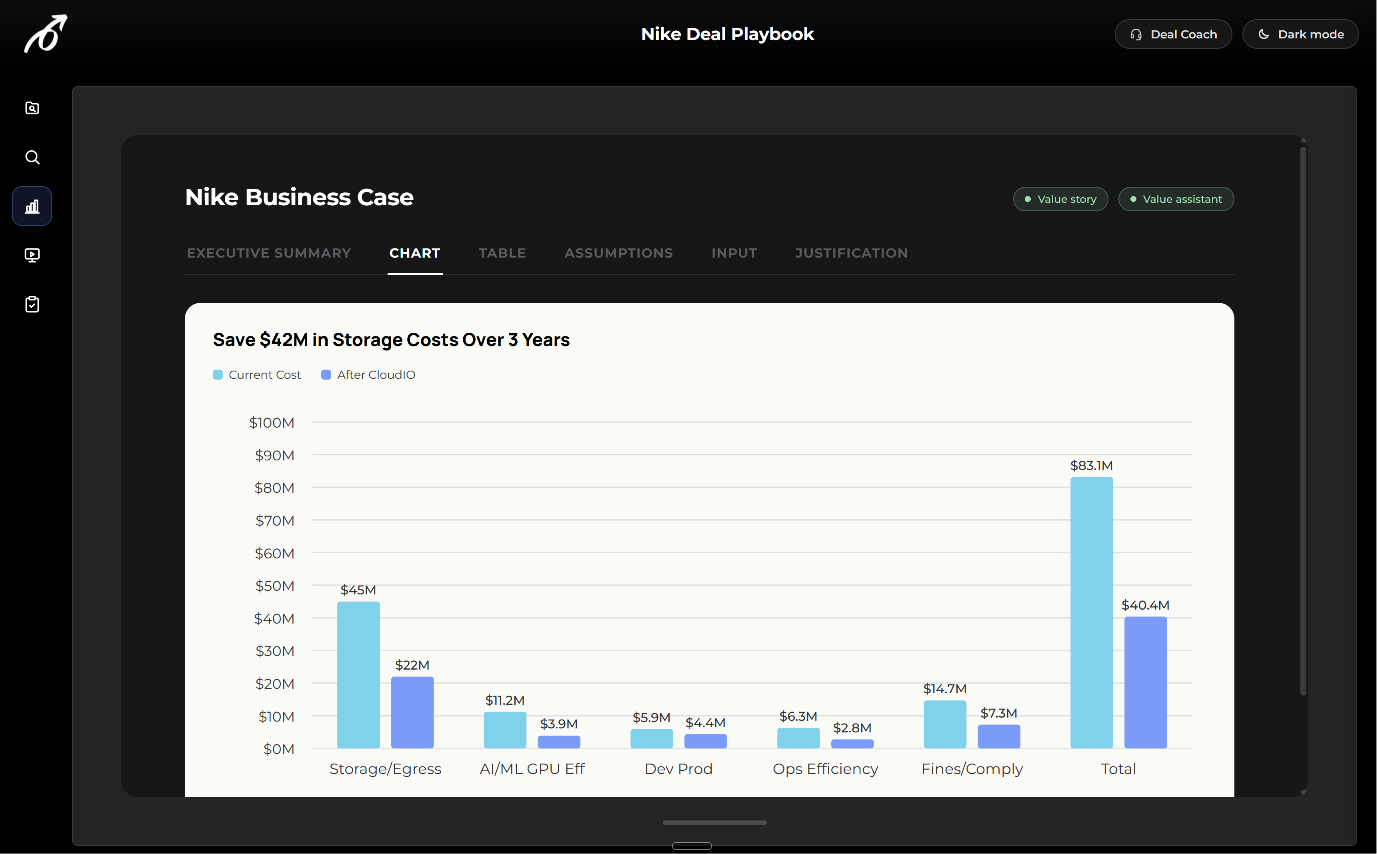Open the document search sidebar icon

pos(32,108)
